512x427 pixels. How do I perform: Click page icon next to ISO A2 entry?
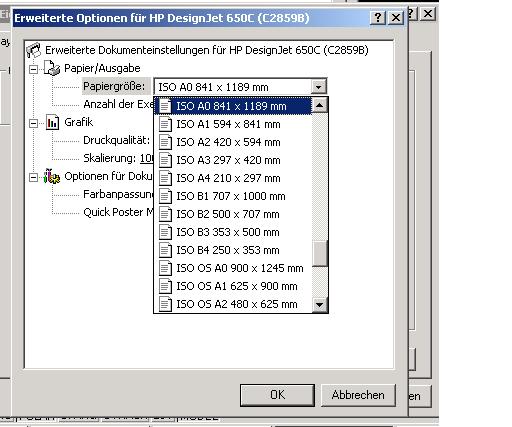(x=165, y=142)
